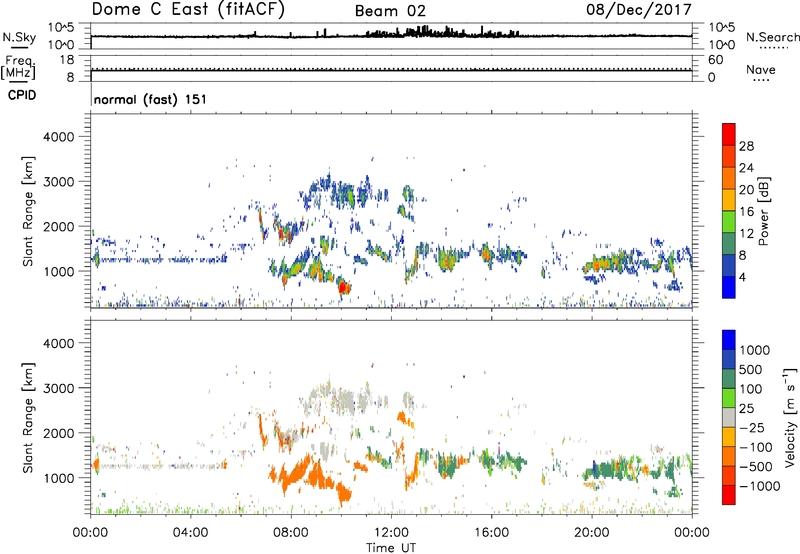This screenshot has height=554, width=800.
Task: Click the "60" tick on the Nave axis
Action: [x=715, y=60]
